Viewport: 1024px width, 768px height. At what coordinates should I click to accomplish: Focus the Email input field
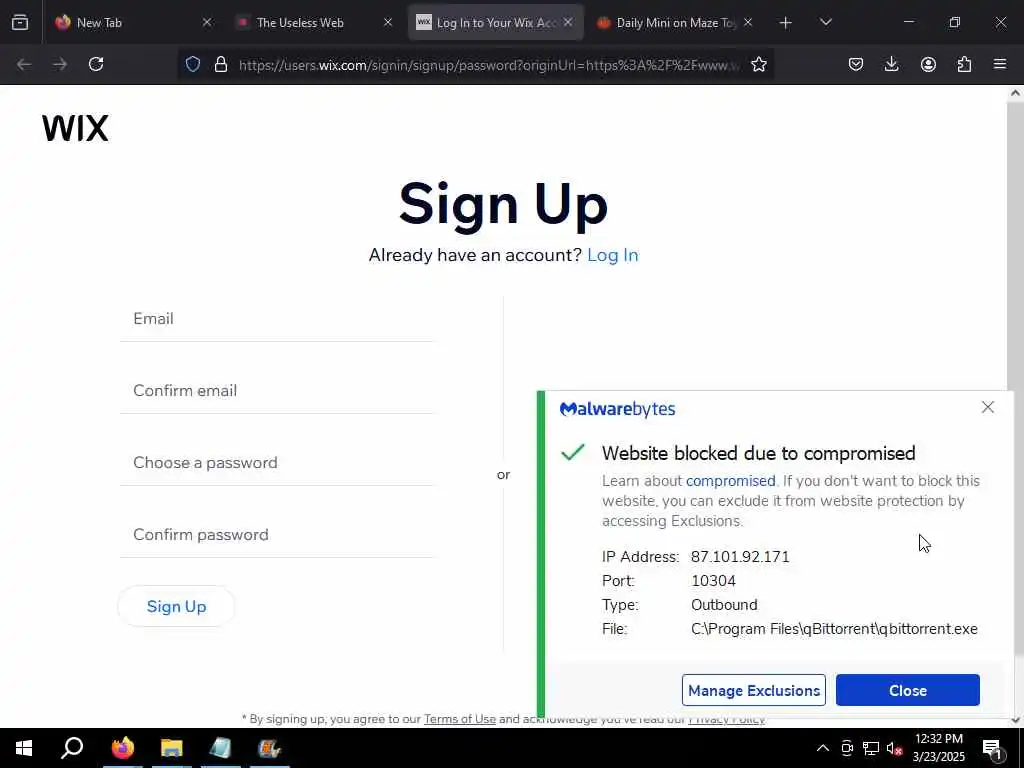point(277,319)
